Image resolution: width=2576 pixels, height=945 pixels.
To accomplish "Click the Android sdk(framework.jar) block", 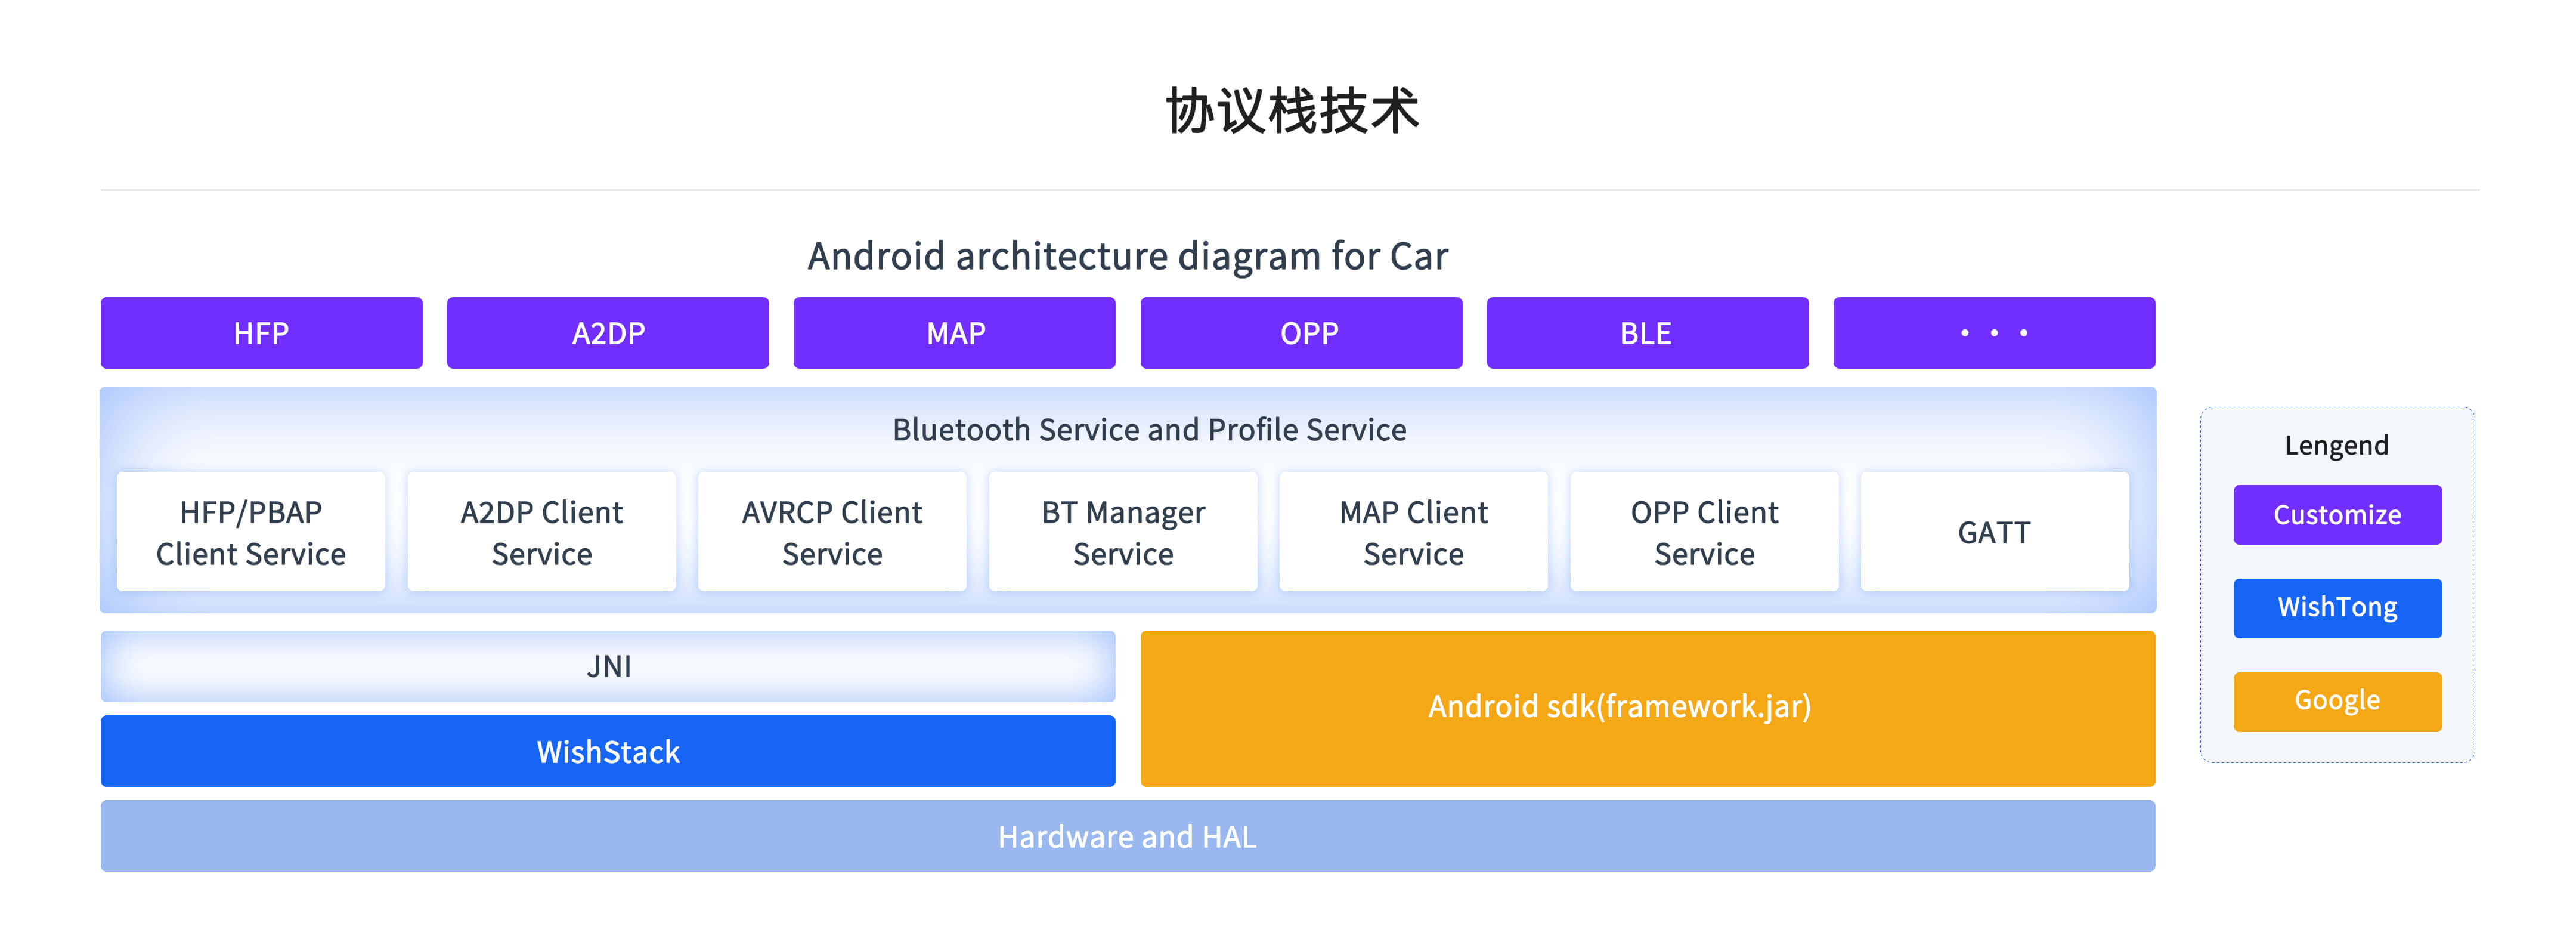I will coord(1647,707).
